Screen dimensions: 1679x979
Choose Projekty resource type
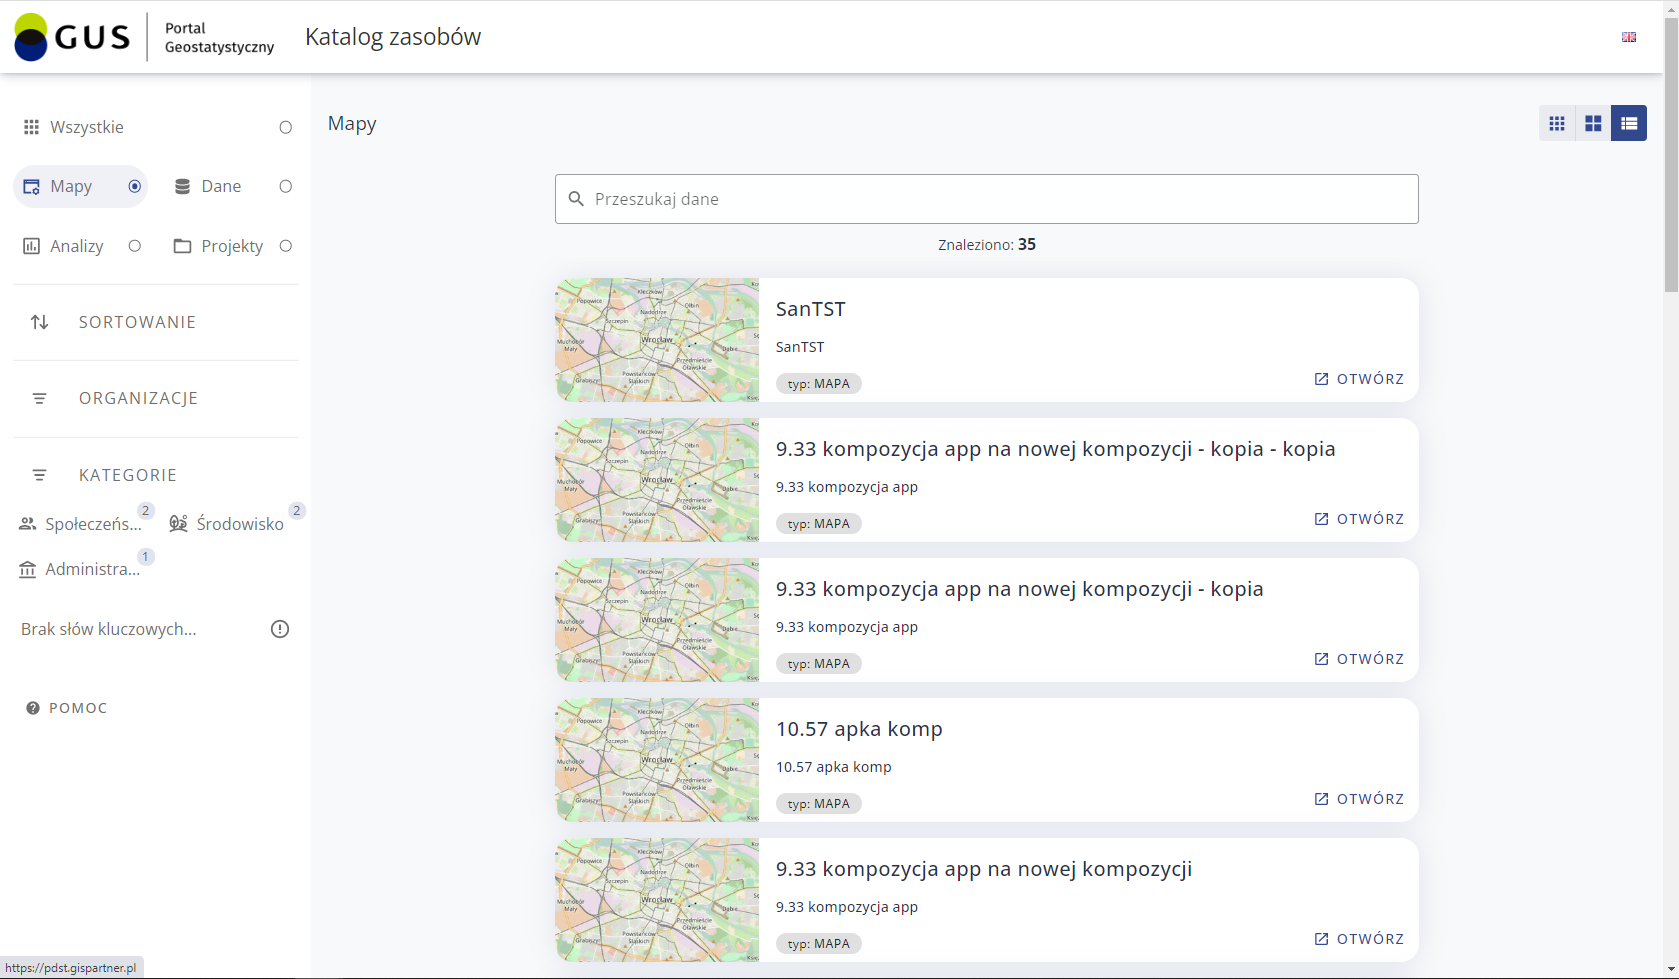click(232, 246)
